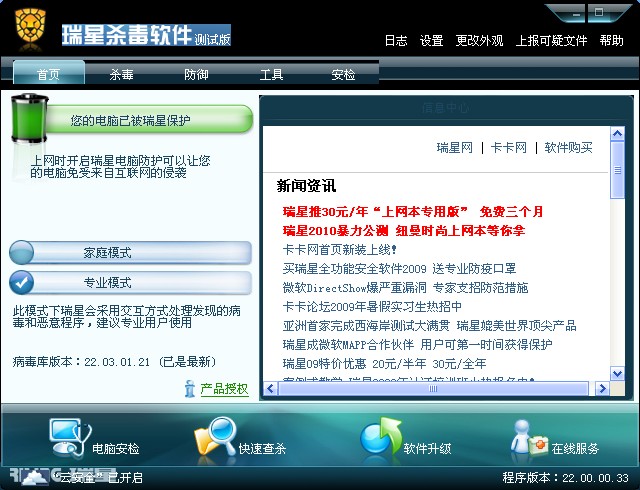Click the cloud security status icon
This screenshot has height=490, width=640.
tap(33, 477)
